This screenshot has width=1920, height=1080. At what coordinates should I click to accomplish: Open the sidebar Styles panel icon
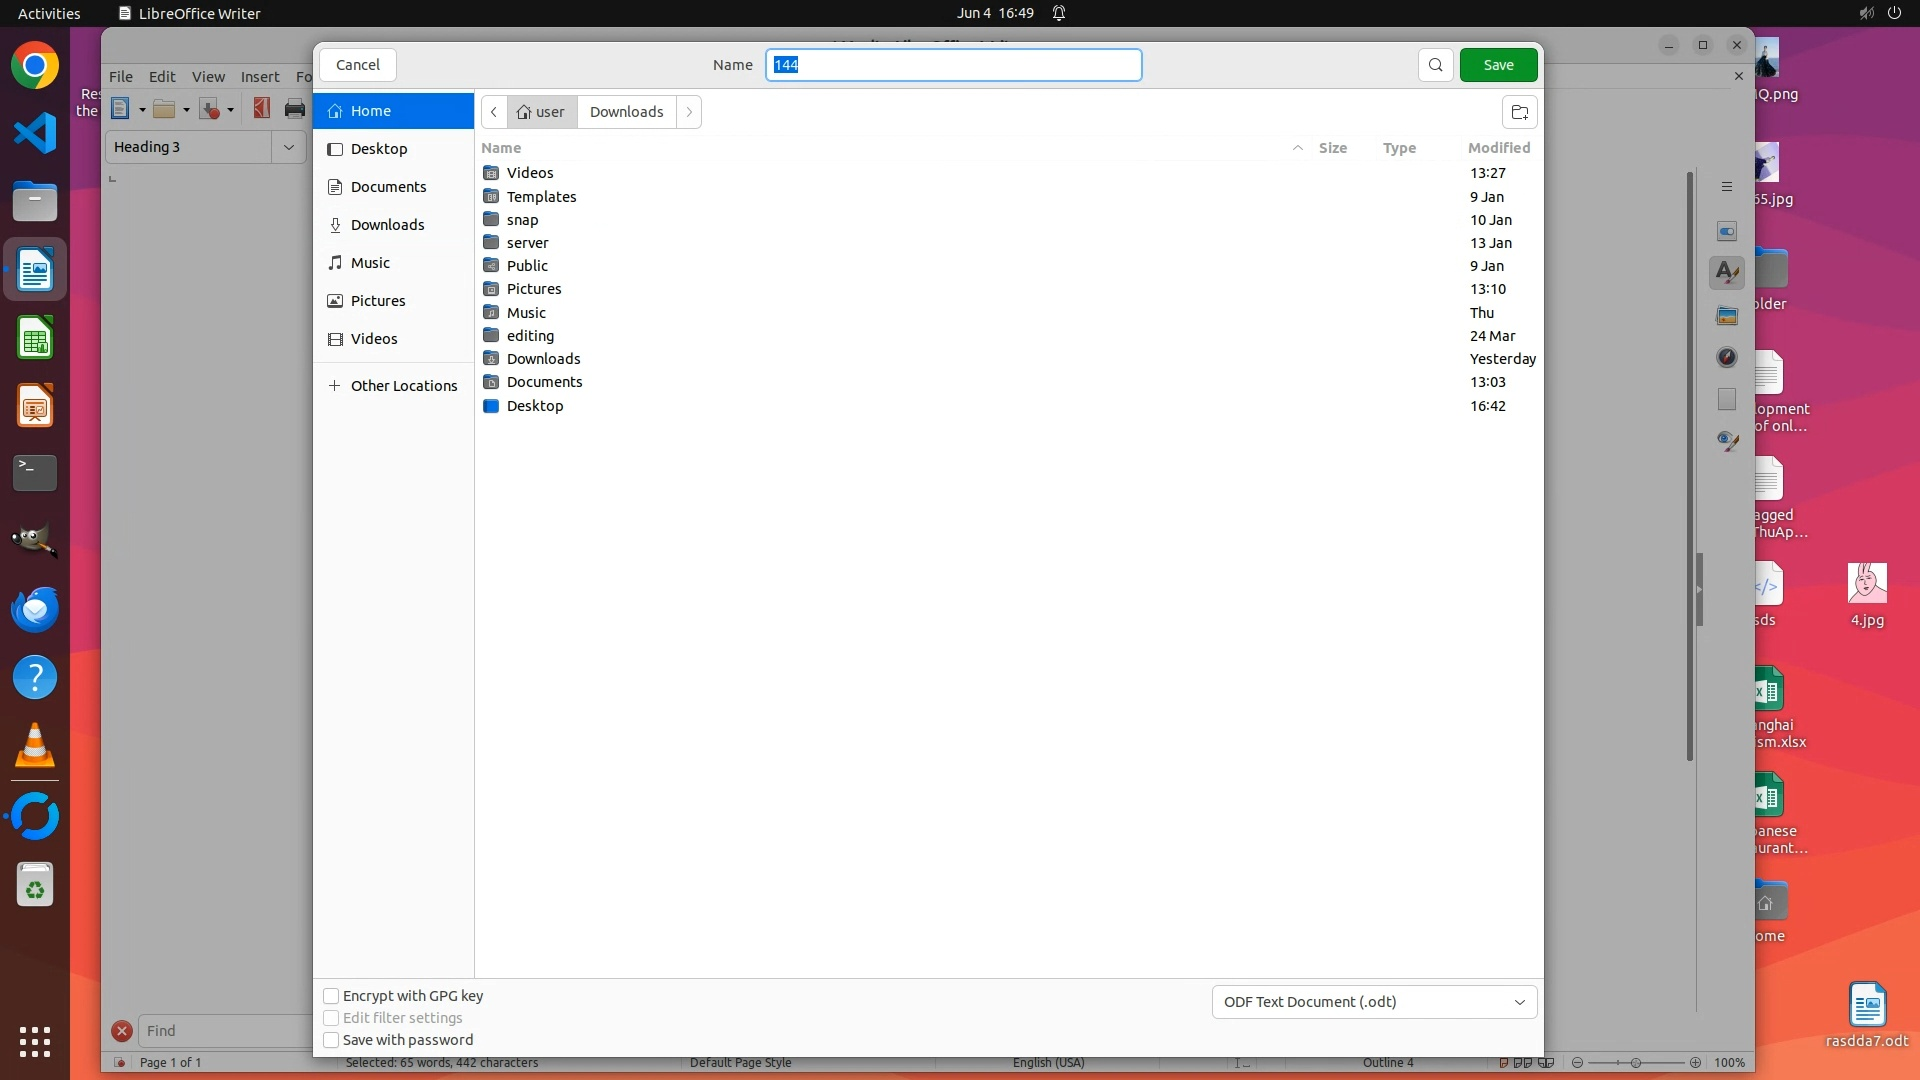[x=1727, y=272]
